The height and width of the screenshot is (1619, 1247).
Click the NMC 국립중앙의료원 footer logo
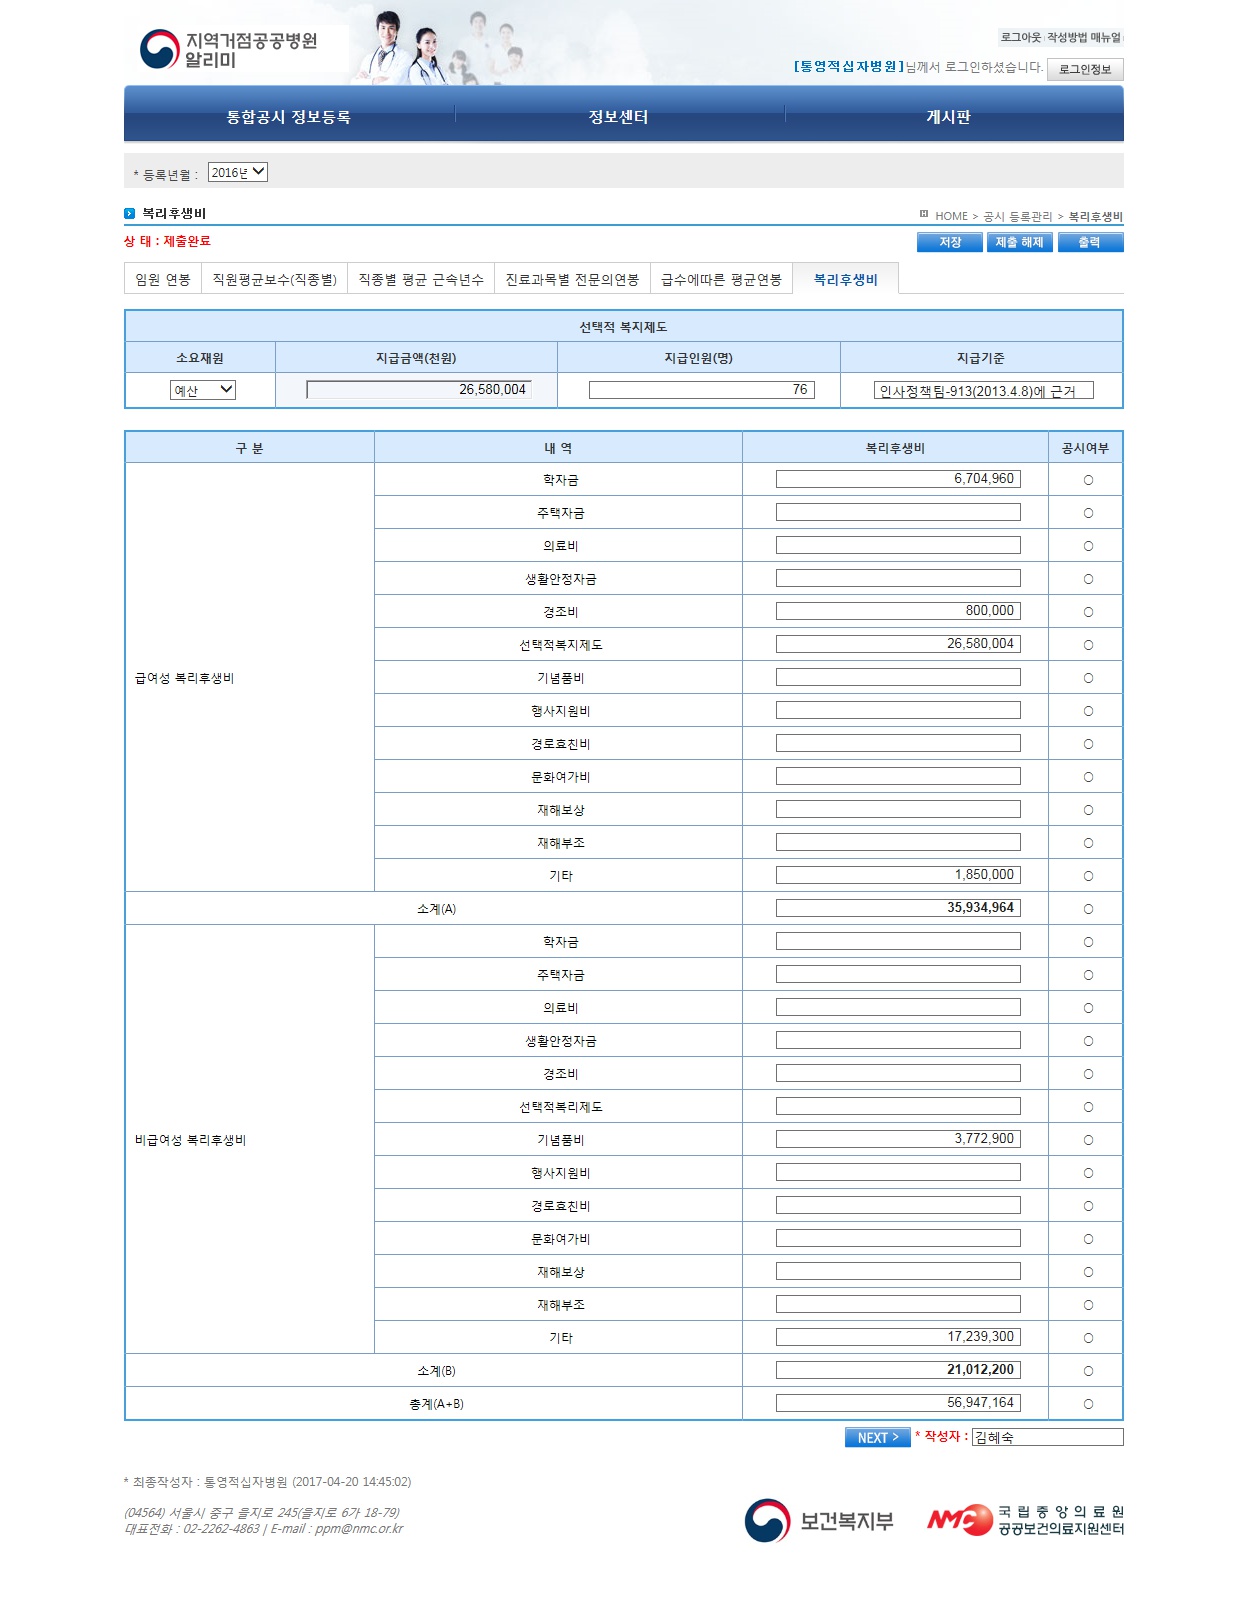(1025, 1520)
